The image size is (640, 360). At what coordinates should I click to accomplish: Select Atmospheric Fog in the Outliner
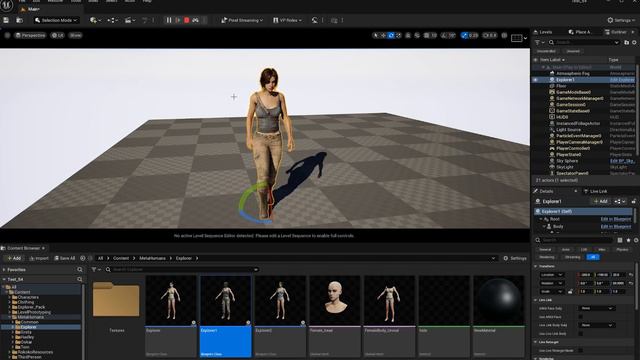tap(573, 73)
